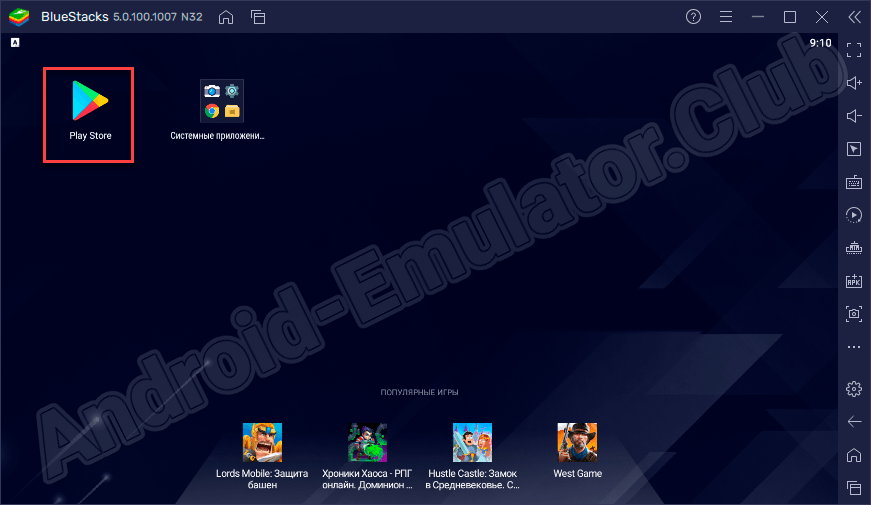
Task: Click the Home icon in title bar
Action: [227, 17]
